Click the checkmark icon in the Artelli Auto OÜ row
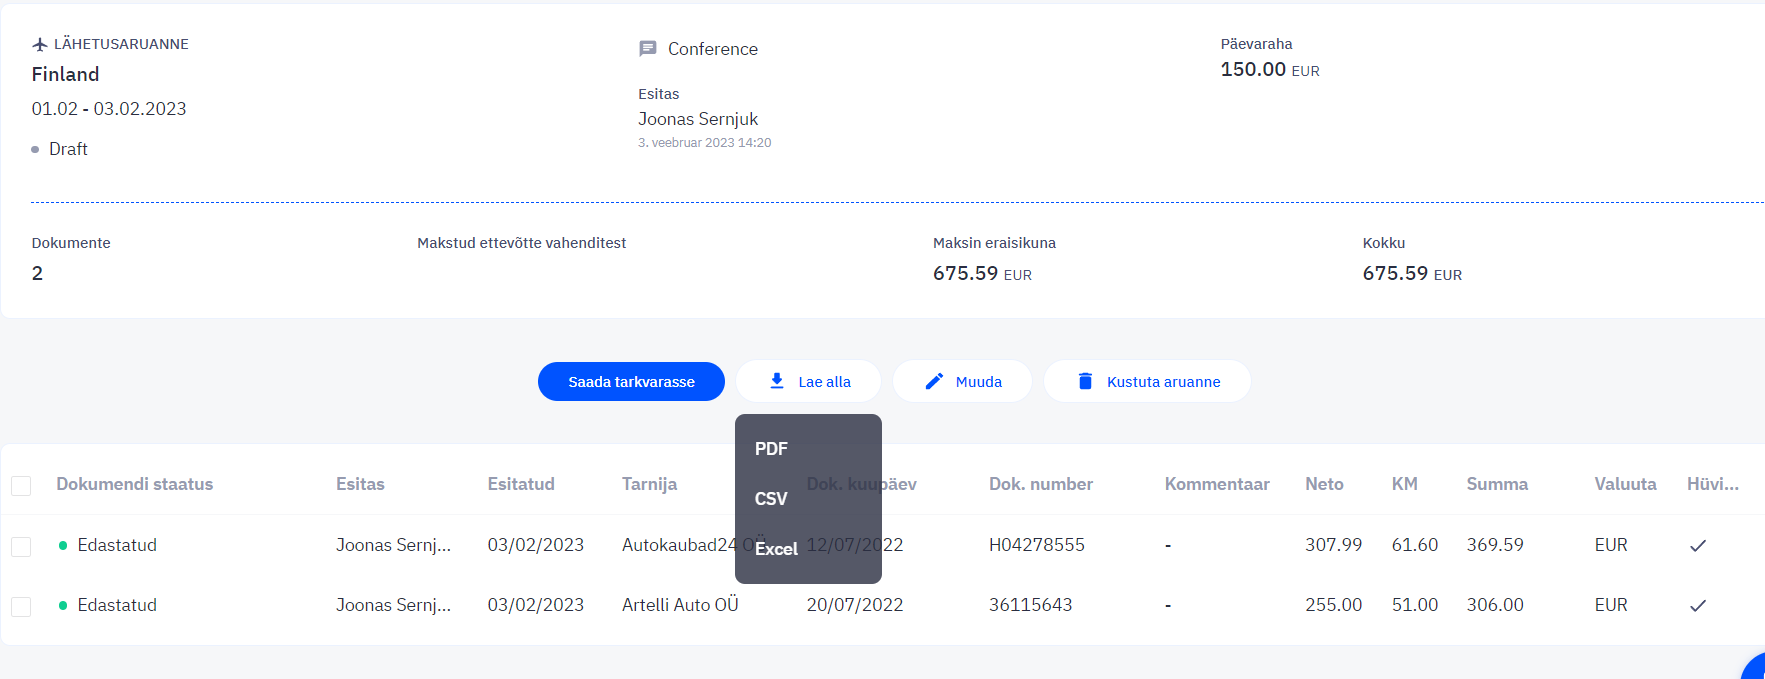The image size is (1765, 679). [x=1698, y=605]
